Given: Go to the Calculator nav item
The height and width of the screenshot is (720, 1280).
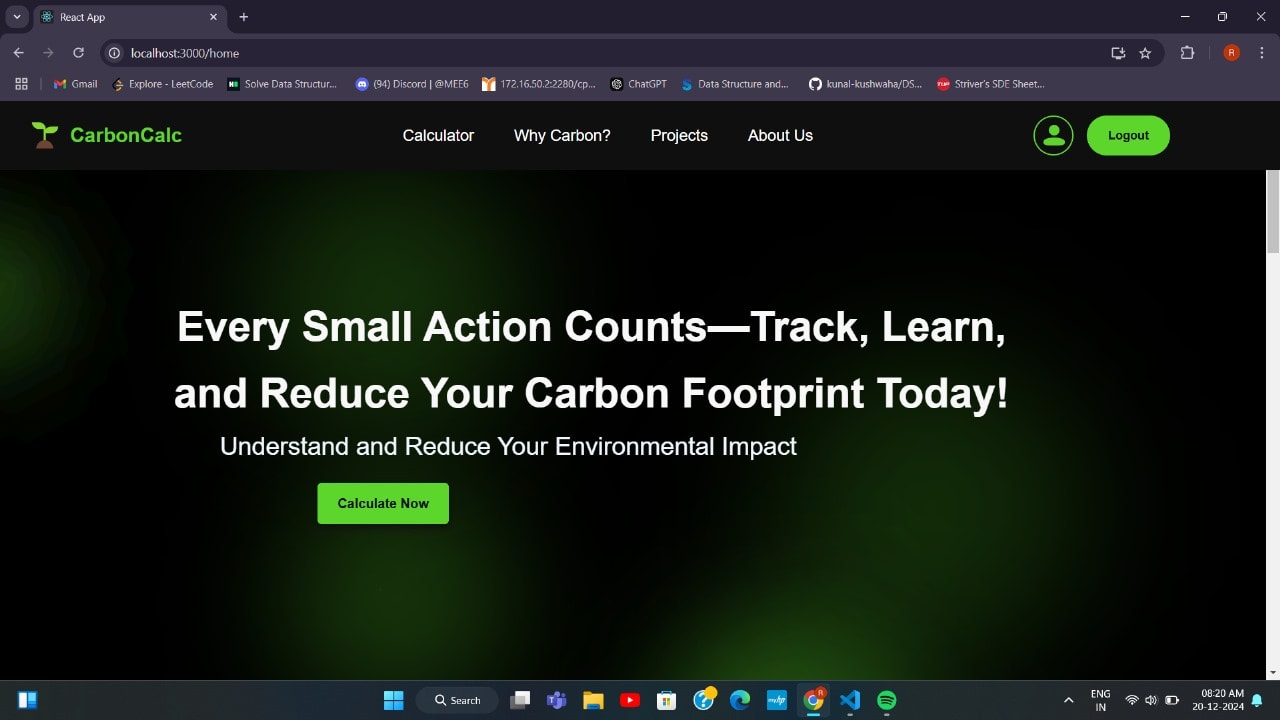Looking at the screenshot, I should coord(438,135).
